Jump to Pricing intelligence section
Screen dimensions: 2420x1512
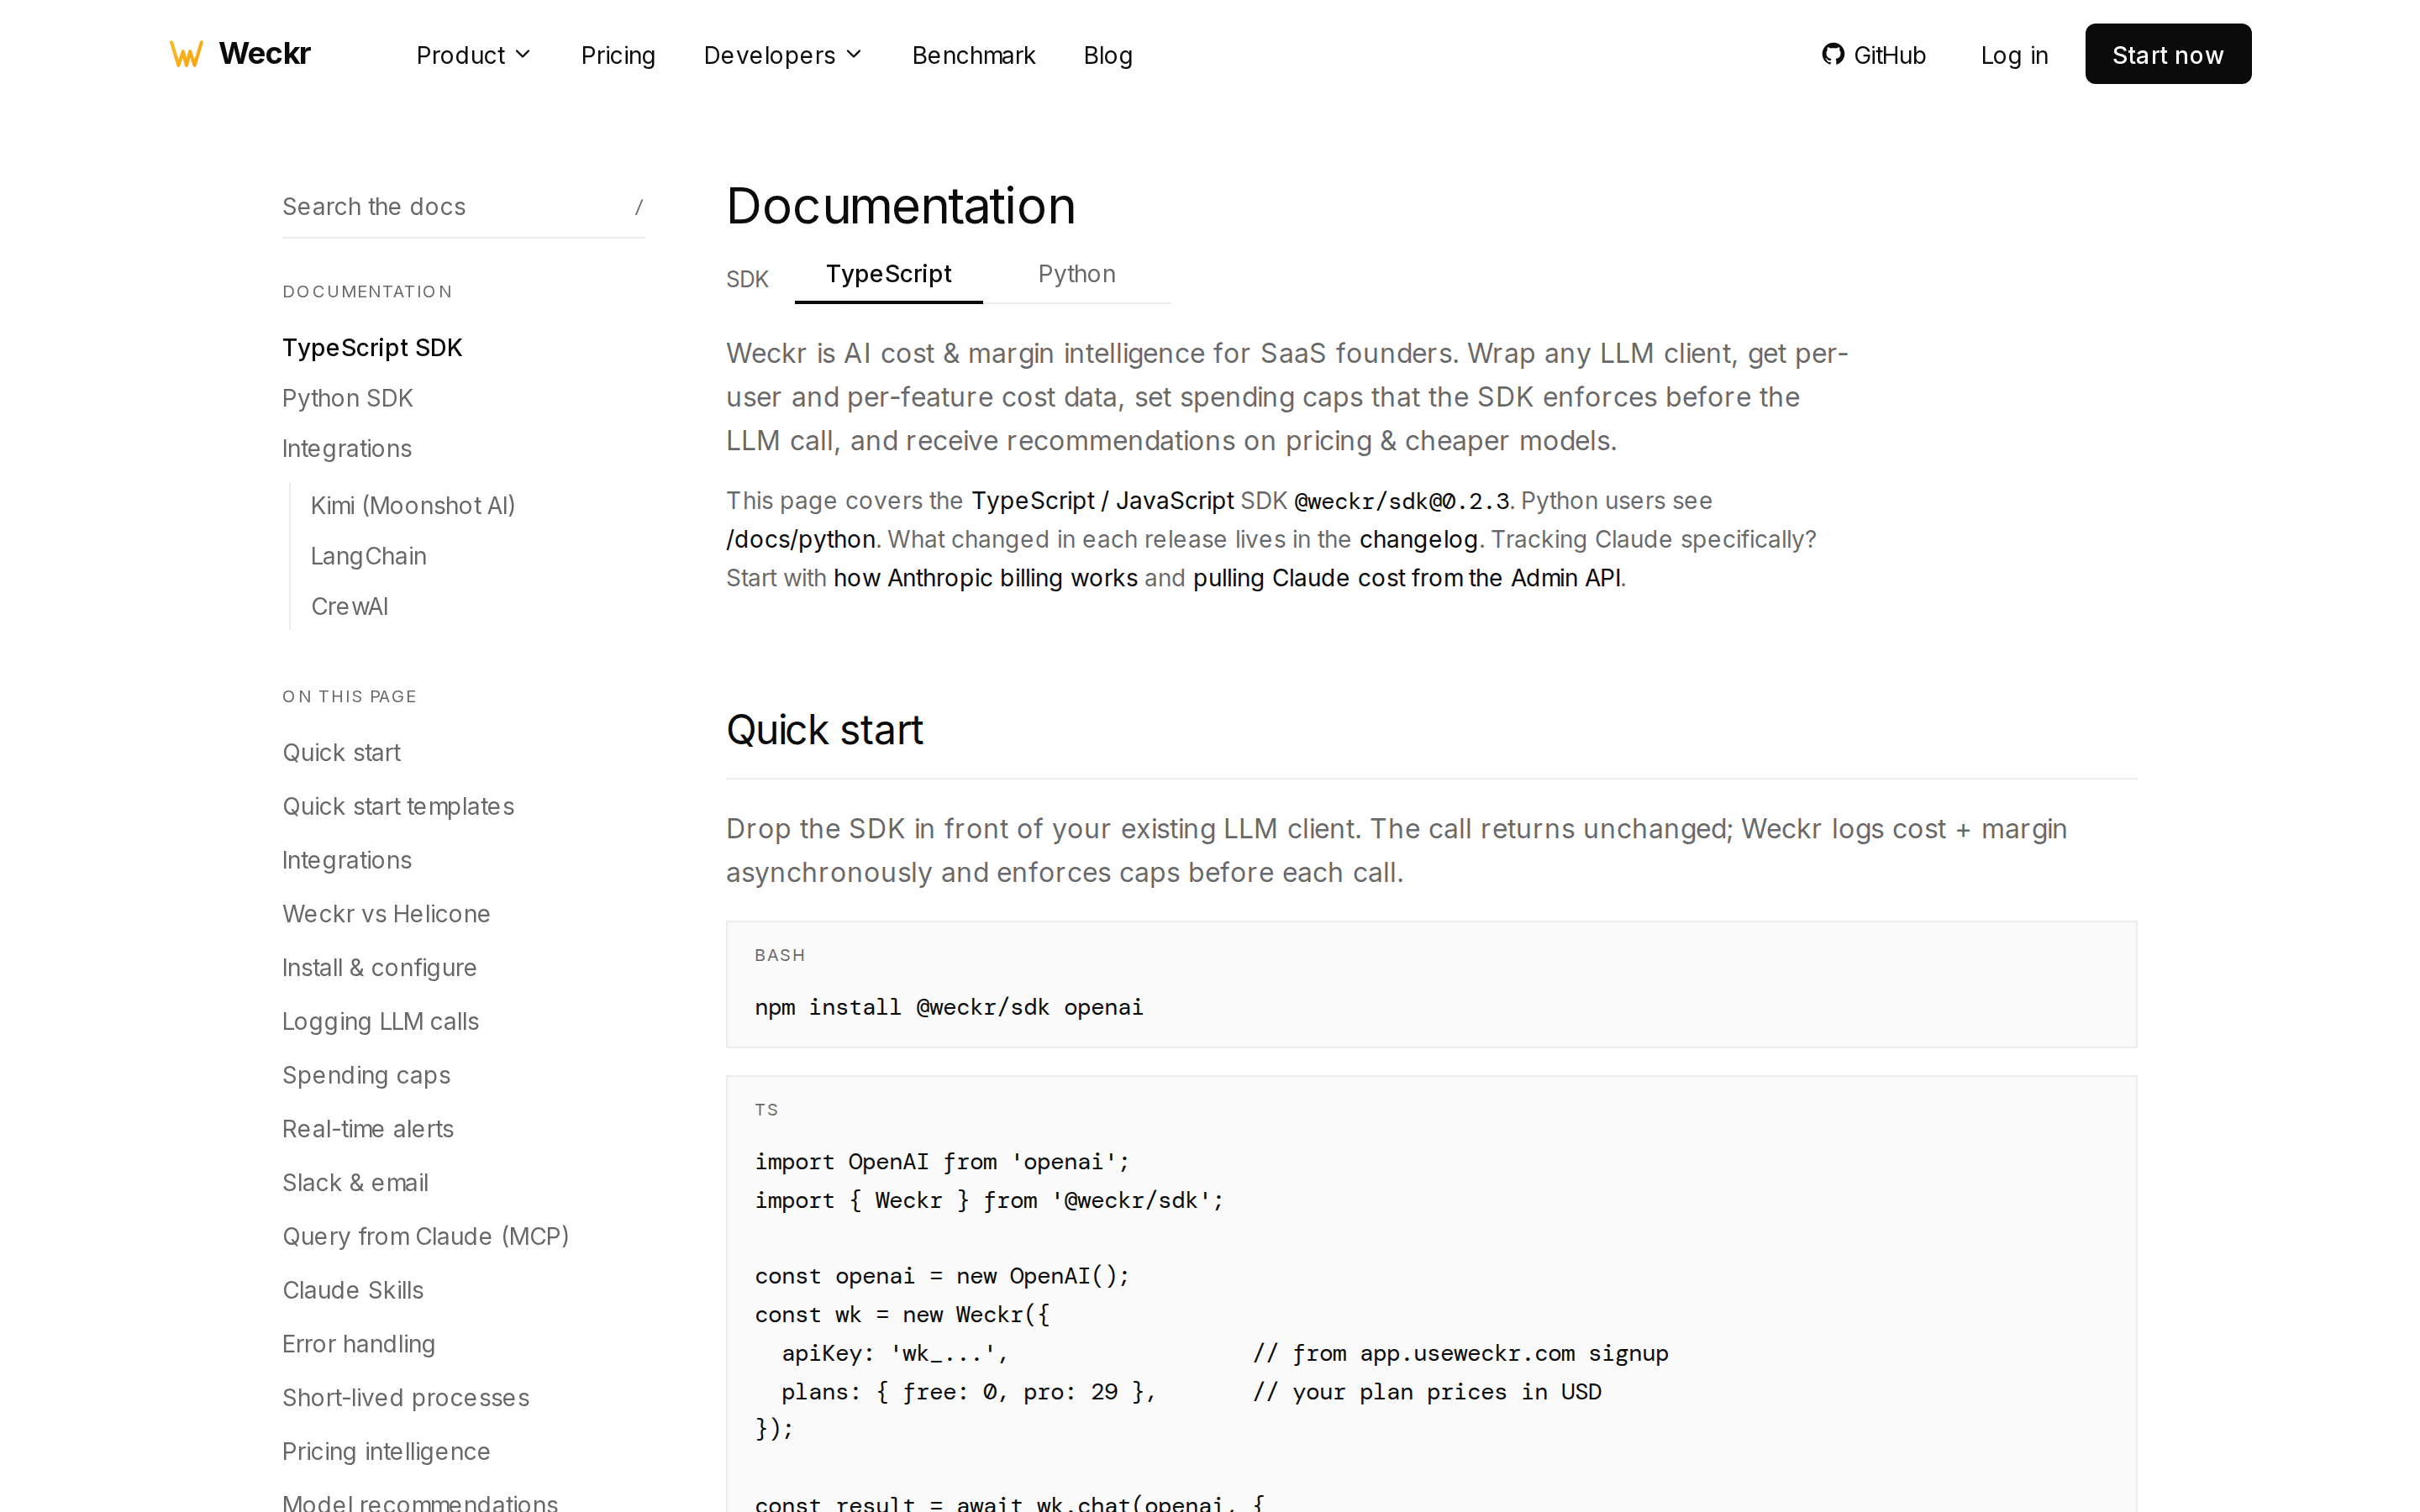click(x=386, y=1452)
